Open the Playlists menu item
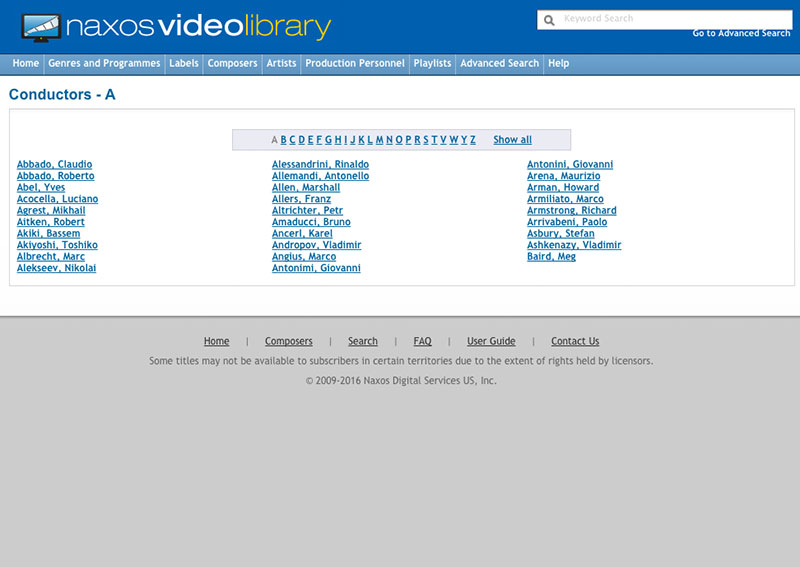 [x=432, y=63]
